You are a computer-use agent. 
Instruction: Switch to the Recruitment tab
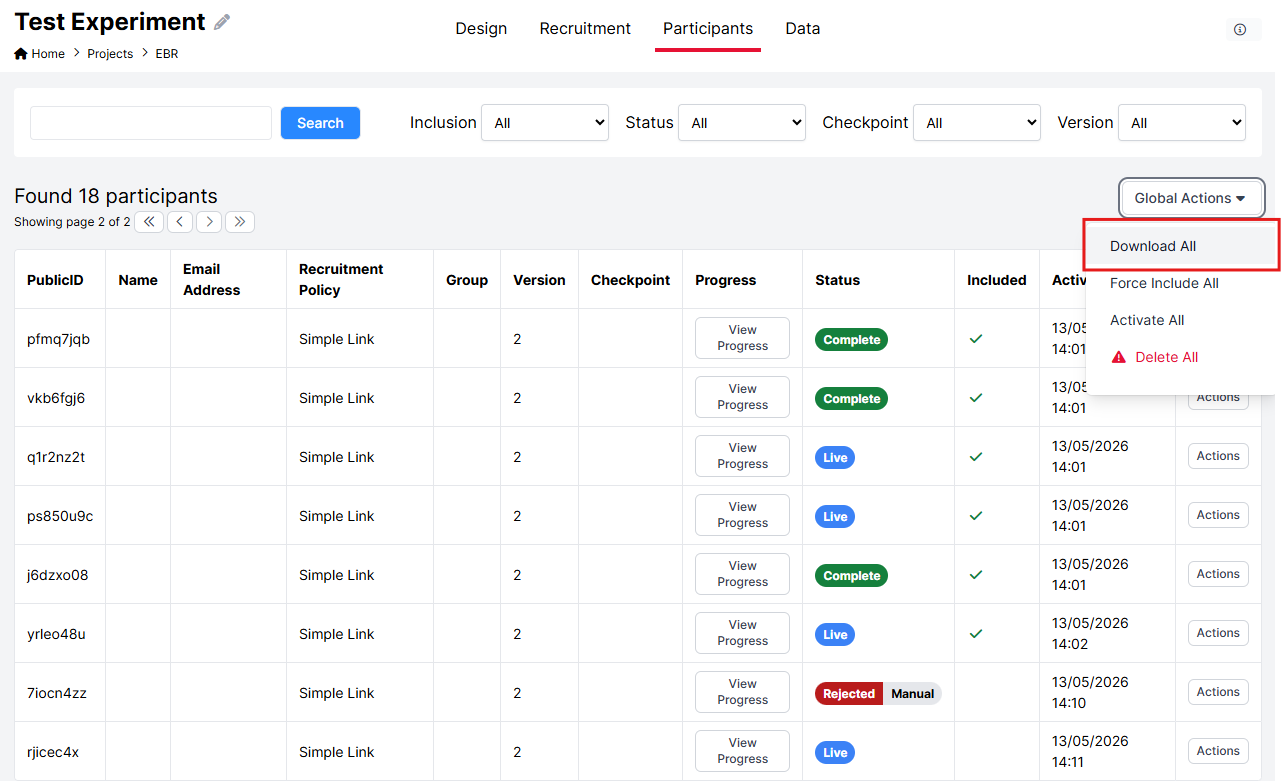(x=585, y=29)
